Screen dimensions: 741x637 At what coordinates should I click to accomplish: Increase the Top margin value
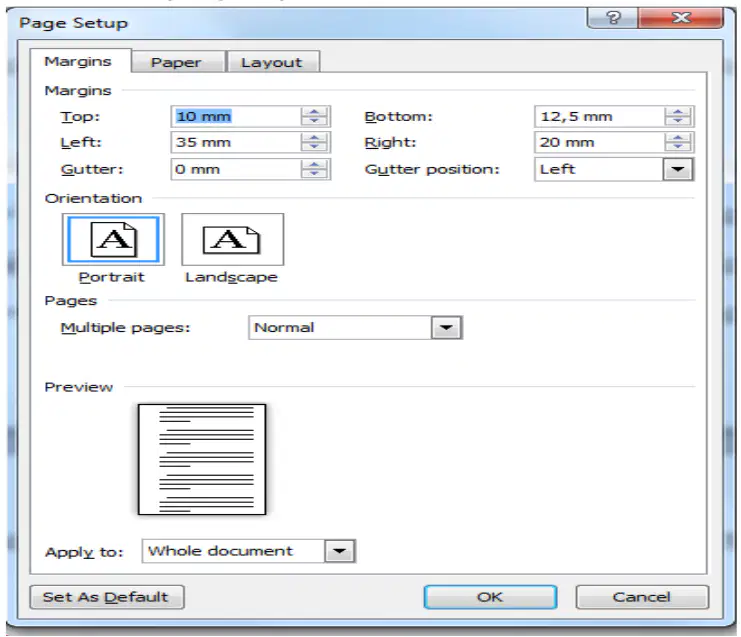click(x=314, y=112)
